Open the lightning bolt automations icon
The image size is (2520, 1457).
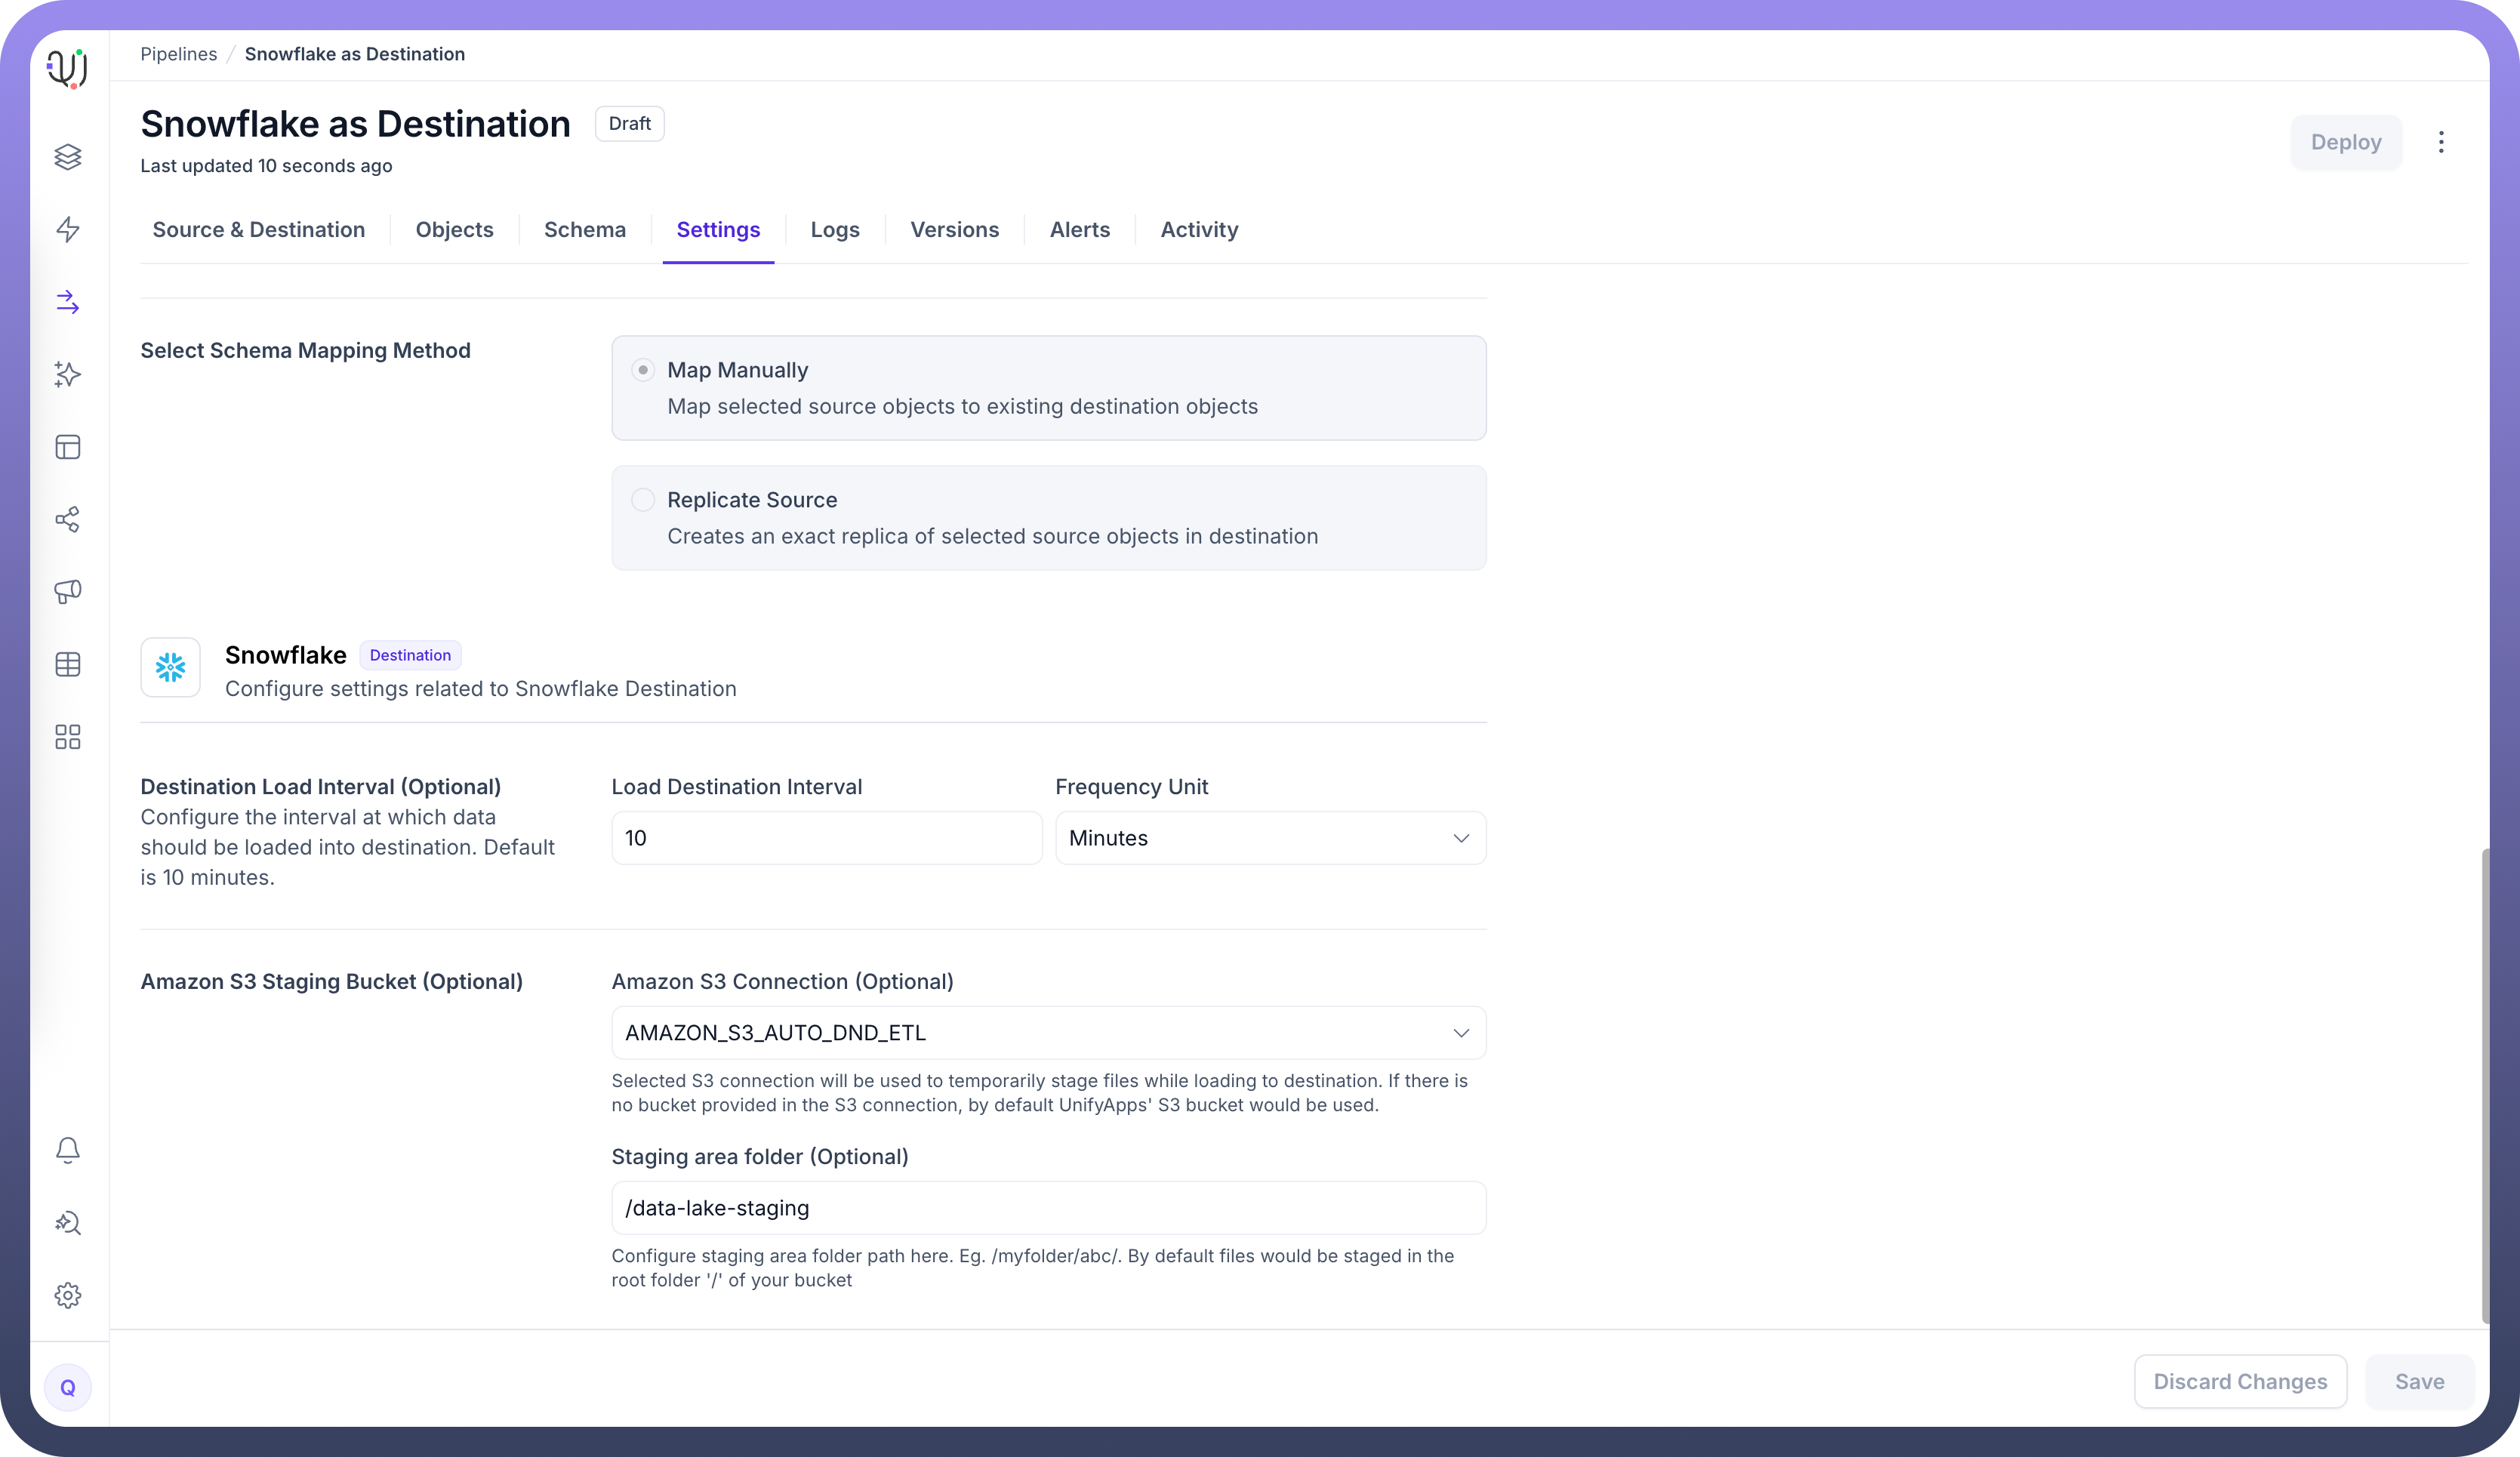pyautogui.click(x=68, y=229)
